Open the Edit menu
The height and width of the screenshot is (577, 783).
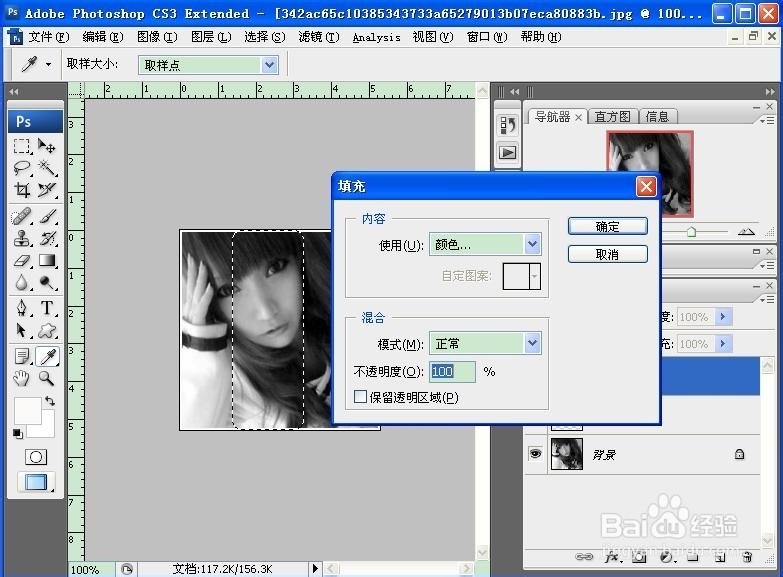102,37
